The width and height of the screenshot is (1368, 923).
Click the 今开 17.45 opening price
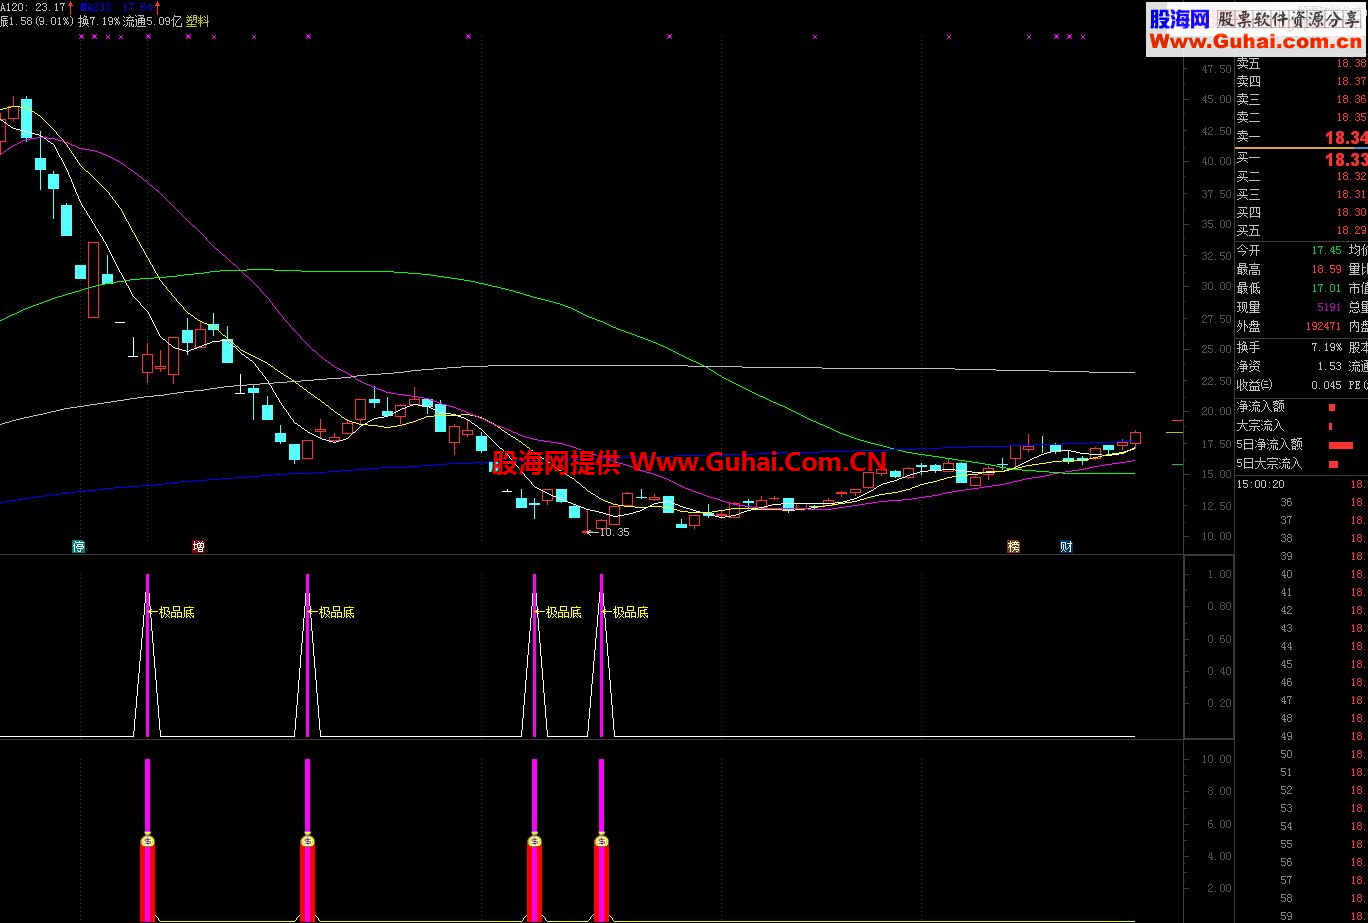tap(1327, 250)
